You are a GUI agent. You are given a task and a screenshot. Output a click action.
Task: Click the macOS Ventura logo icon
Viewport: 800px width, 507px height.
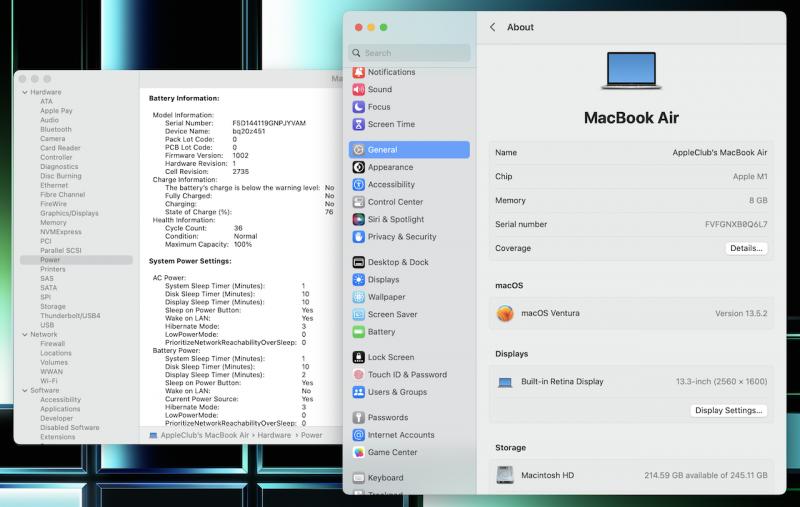(x=505, y=313)
